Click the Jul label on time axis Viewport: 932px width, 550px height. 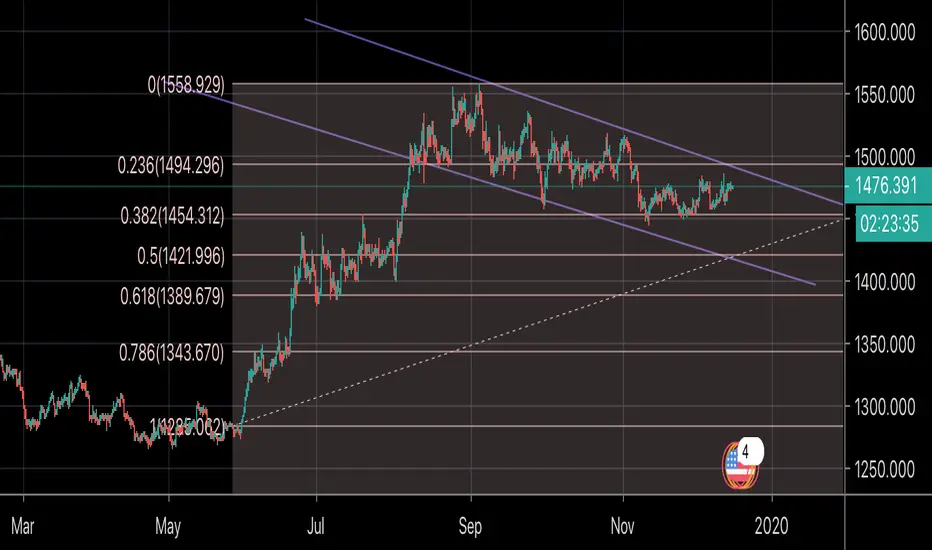point(316,526)
